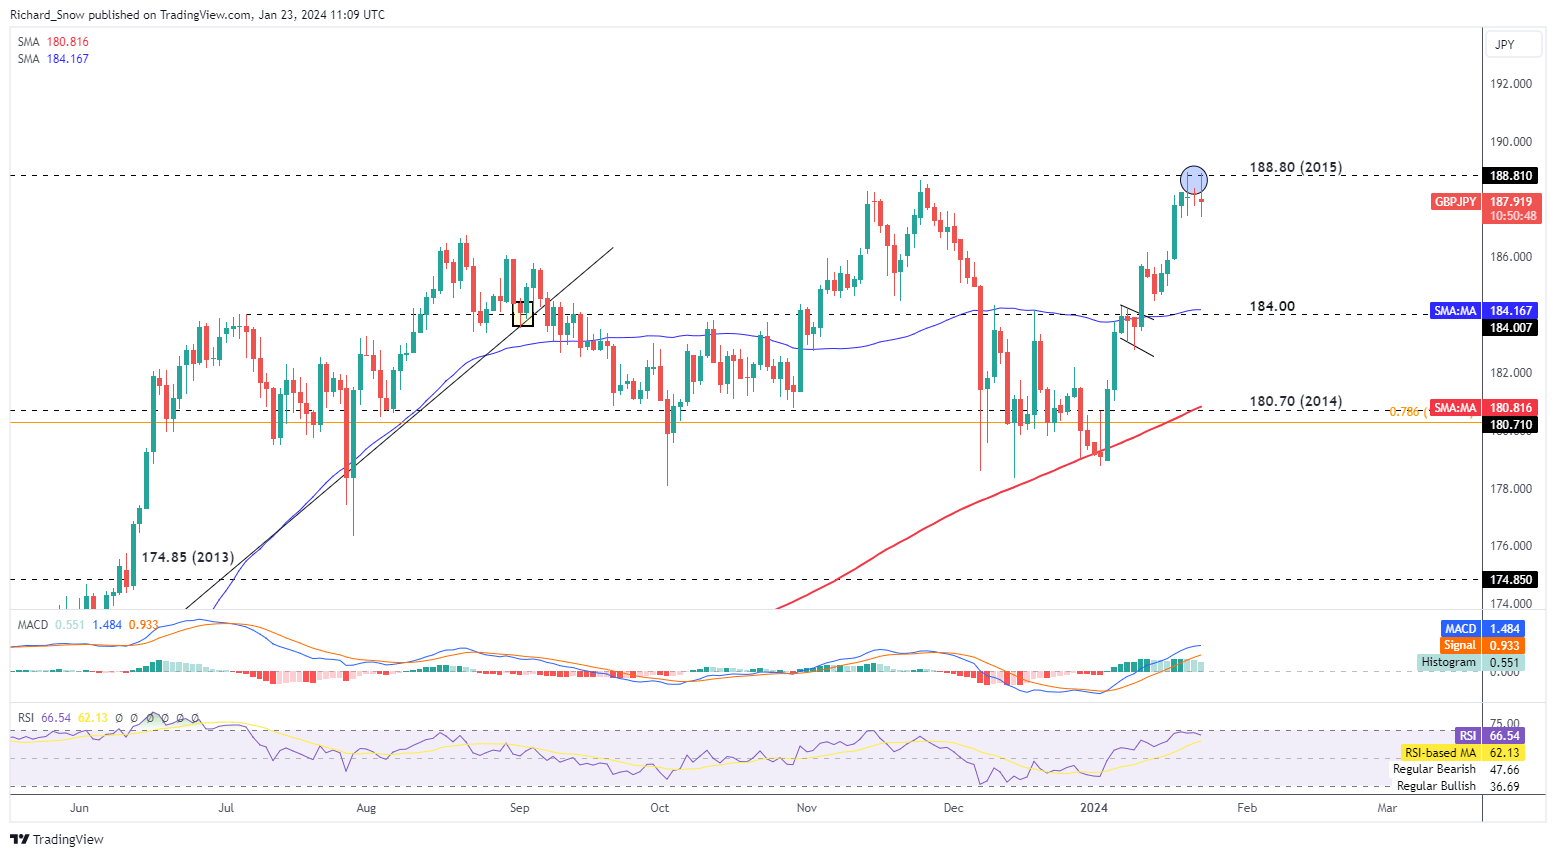Select the '180.70 (2014)' annotation text
1556x857 pixels.
point(1296,402)
